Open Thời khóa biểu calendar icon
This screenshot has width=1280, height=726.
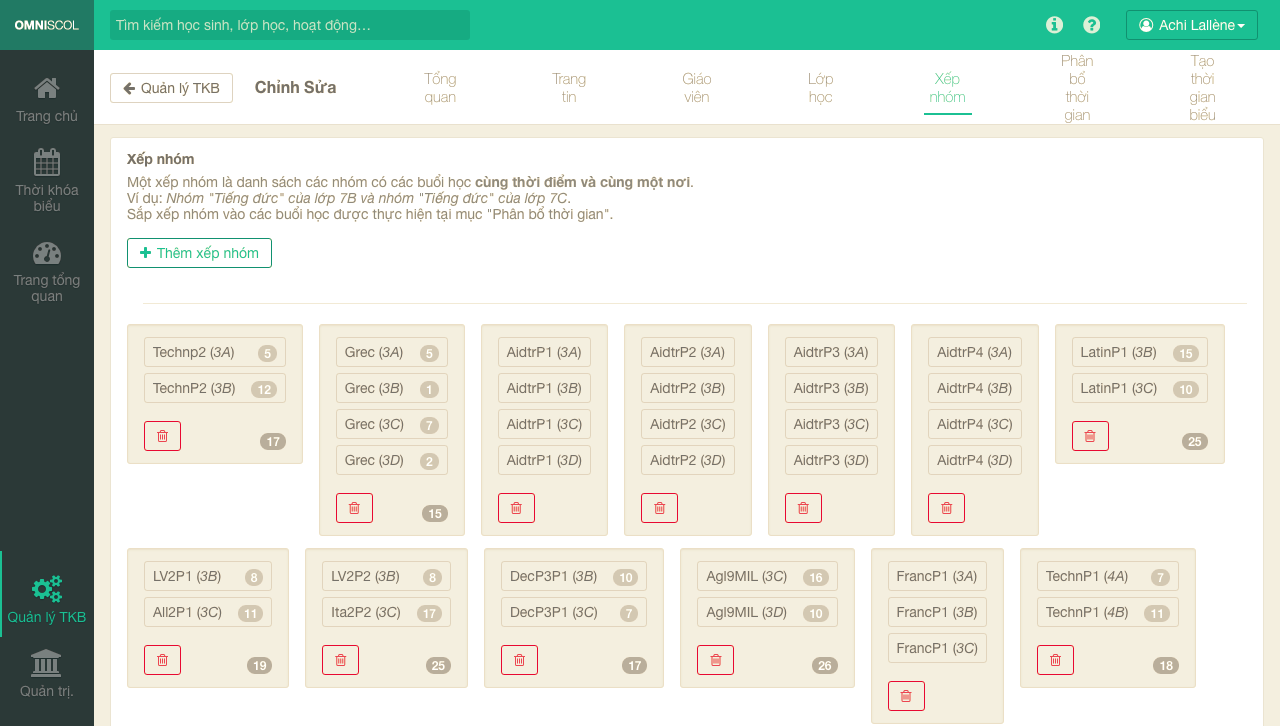(x=47, y=162)
